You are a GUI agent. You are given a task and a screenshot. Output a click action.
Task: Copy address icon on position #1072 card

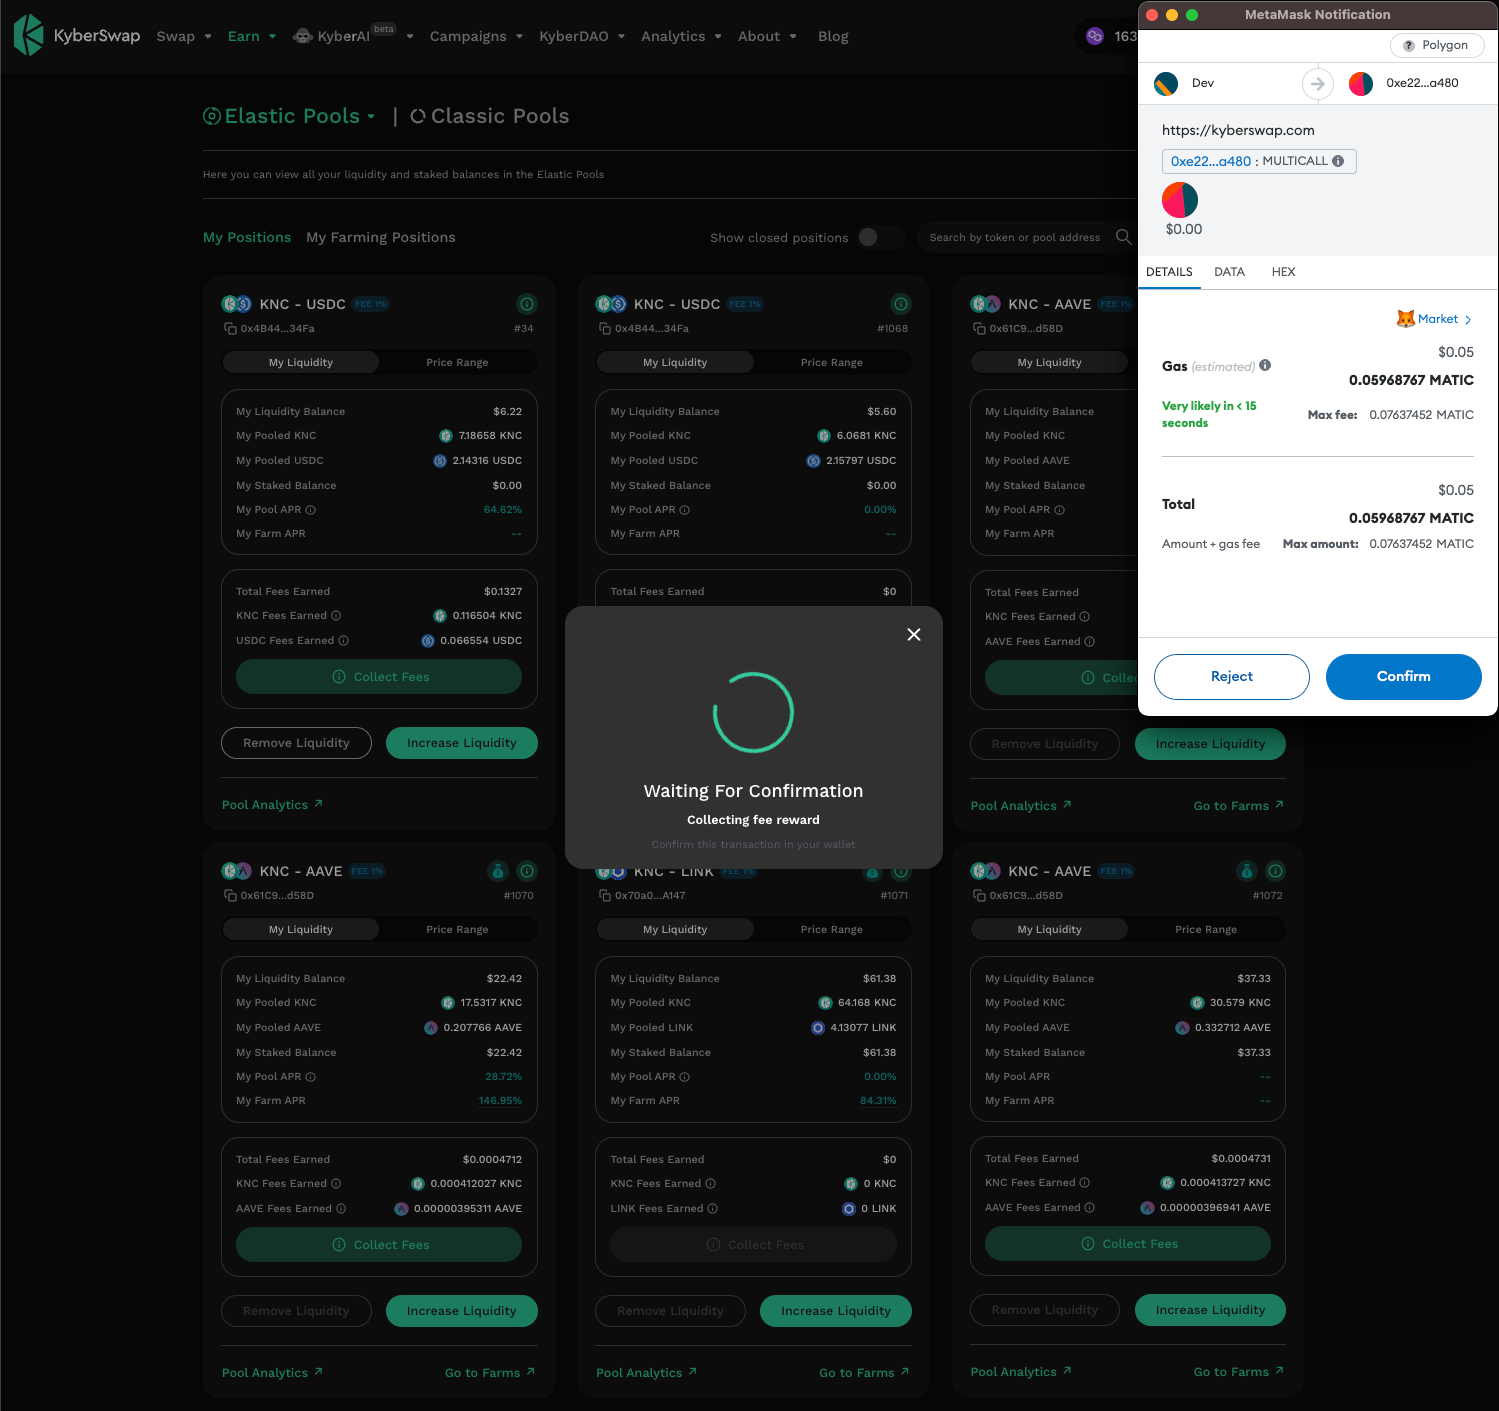click(979, 895)
